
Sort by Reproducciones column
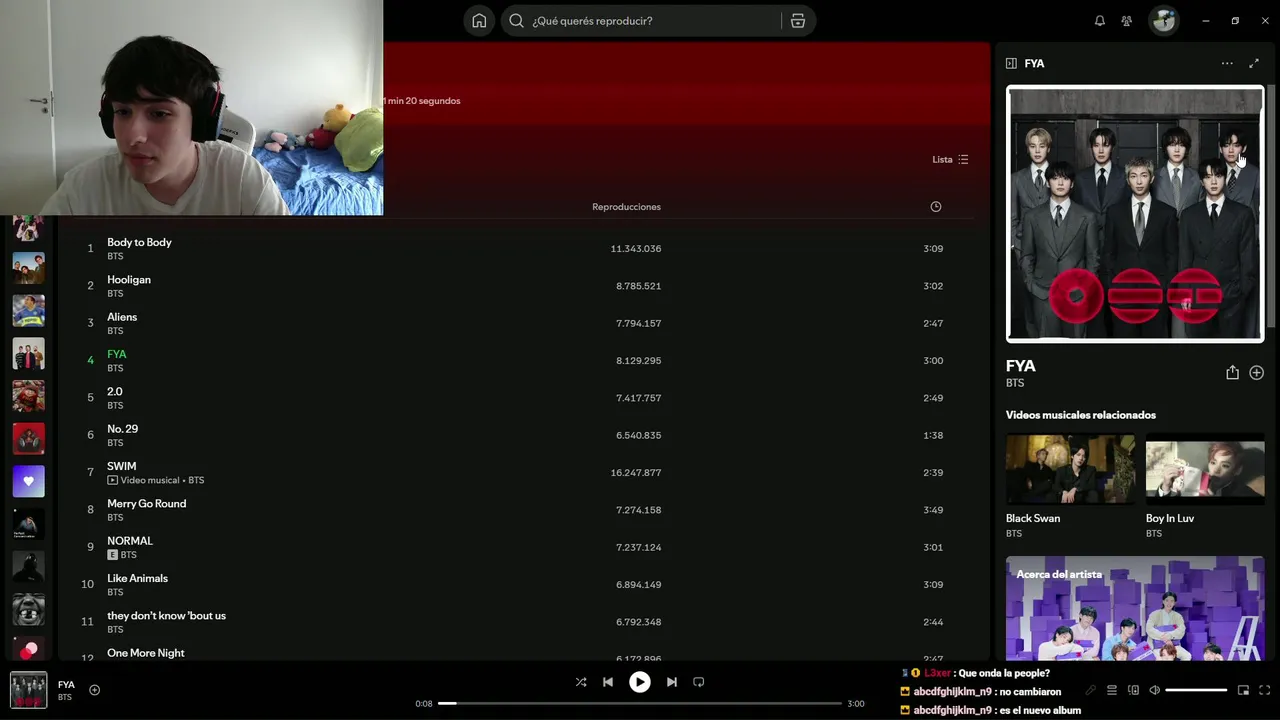626,207
